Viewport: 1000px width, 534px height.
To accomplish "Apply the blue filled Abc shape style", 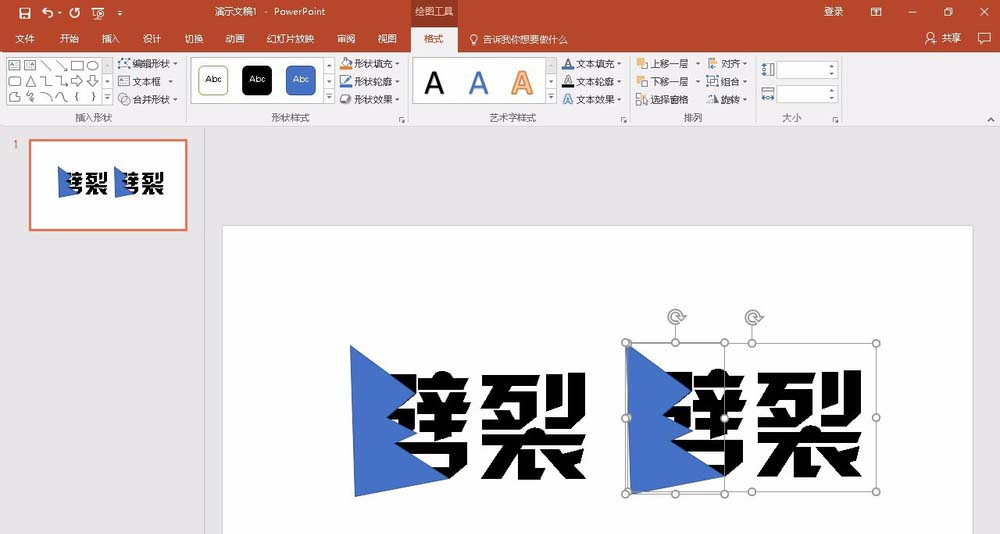I will coord(300,80).
